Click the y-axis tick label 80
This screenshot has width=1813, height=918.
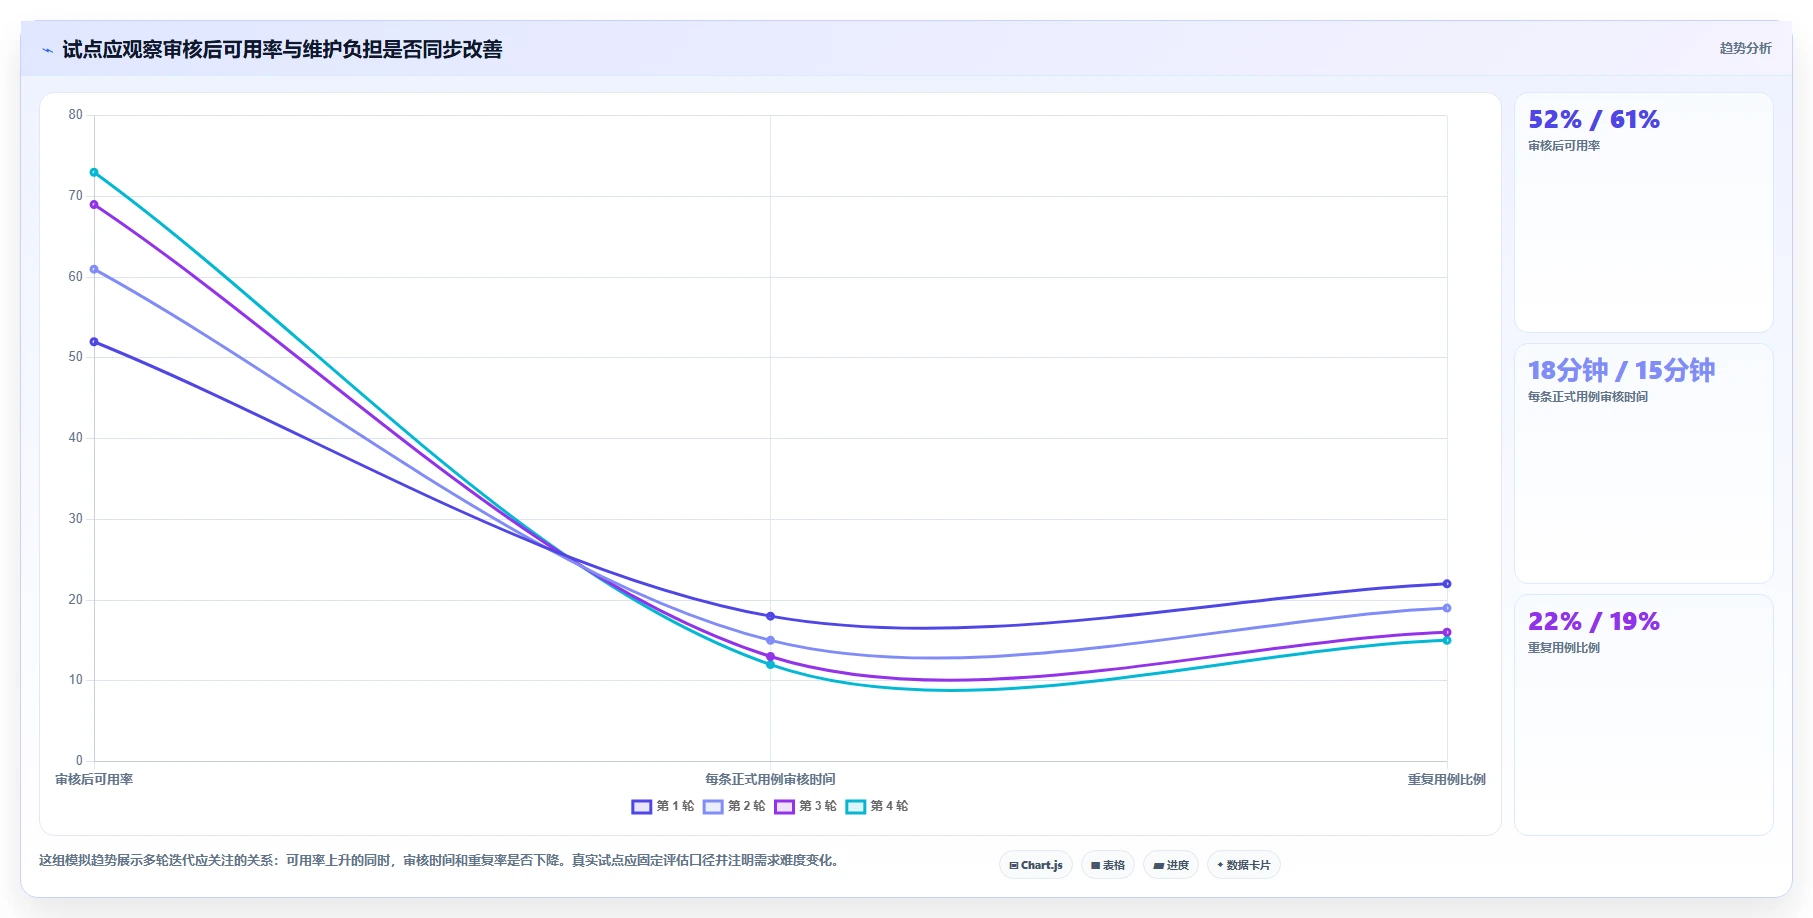pos(76,115)
